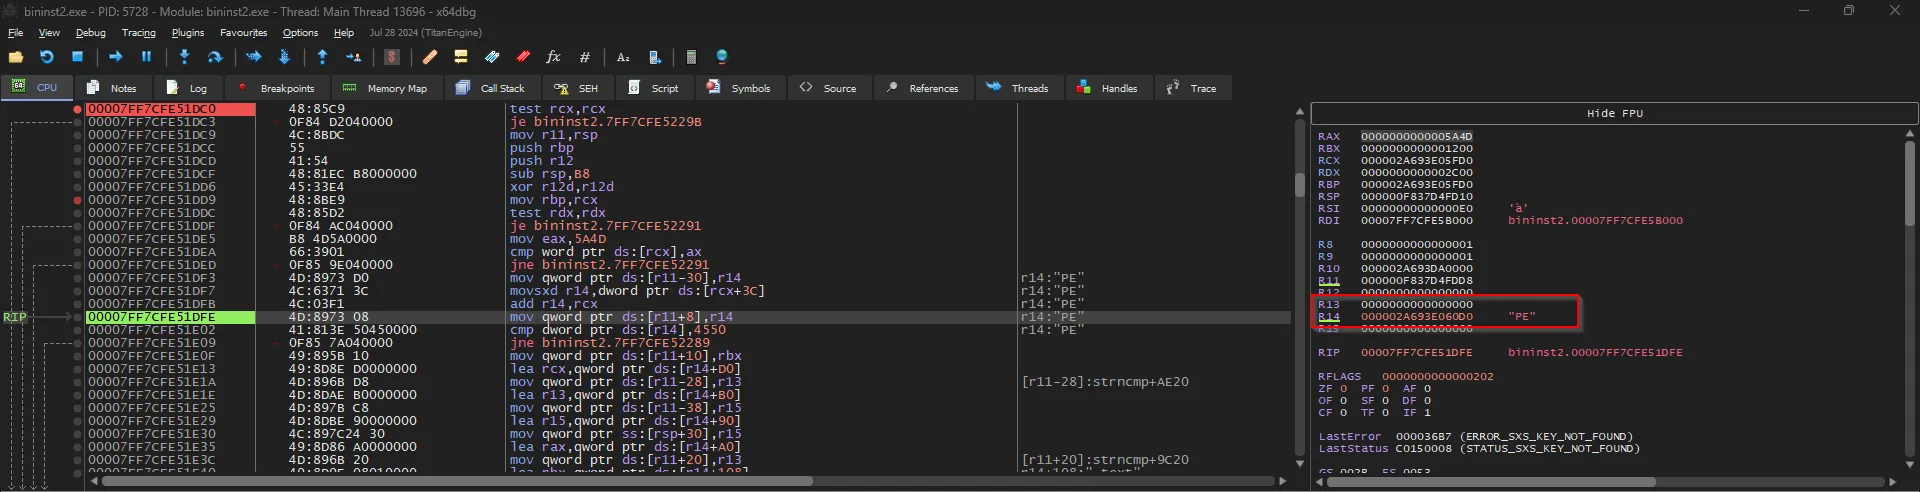Toggle breakpoint bullet at address 00007FF7CFE51DC3
This screenshot has height=492, width=1920.
pos(78,122)
